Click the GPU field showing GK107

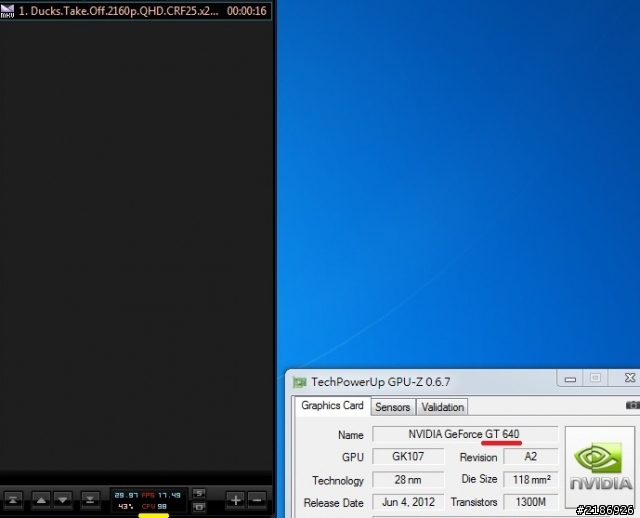[x=408, y=456]
